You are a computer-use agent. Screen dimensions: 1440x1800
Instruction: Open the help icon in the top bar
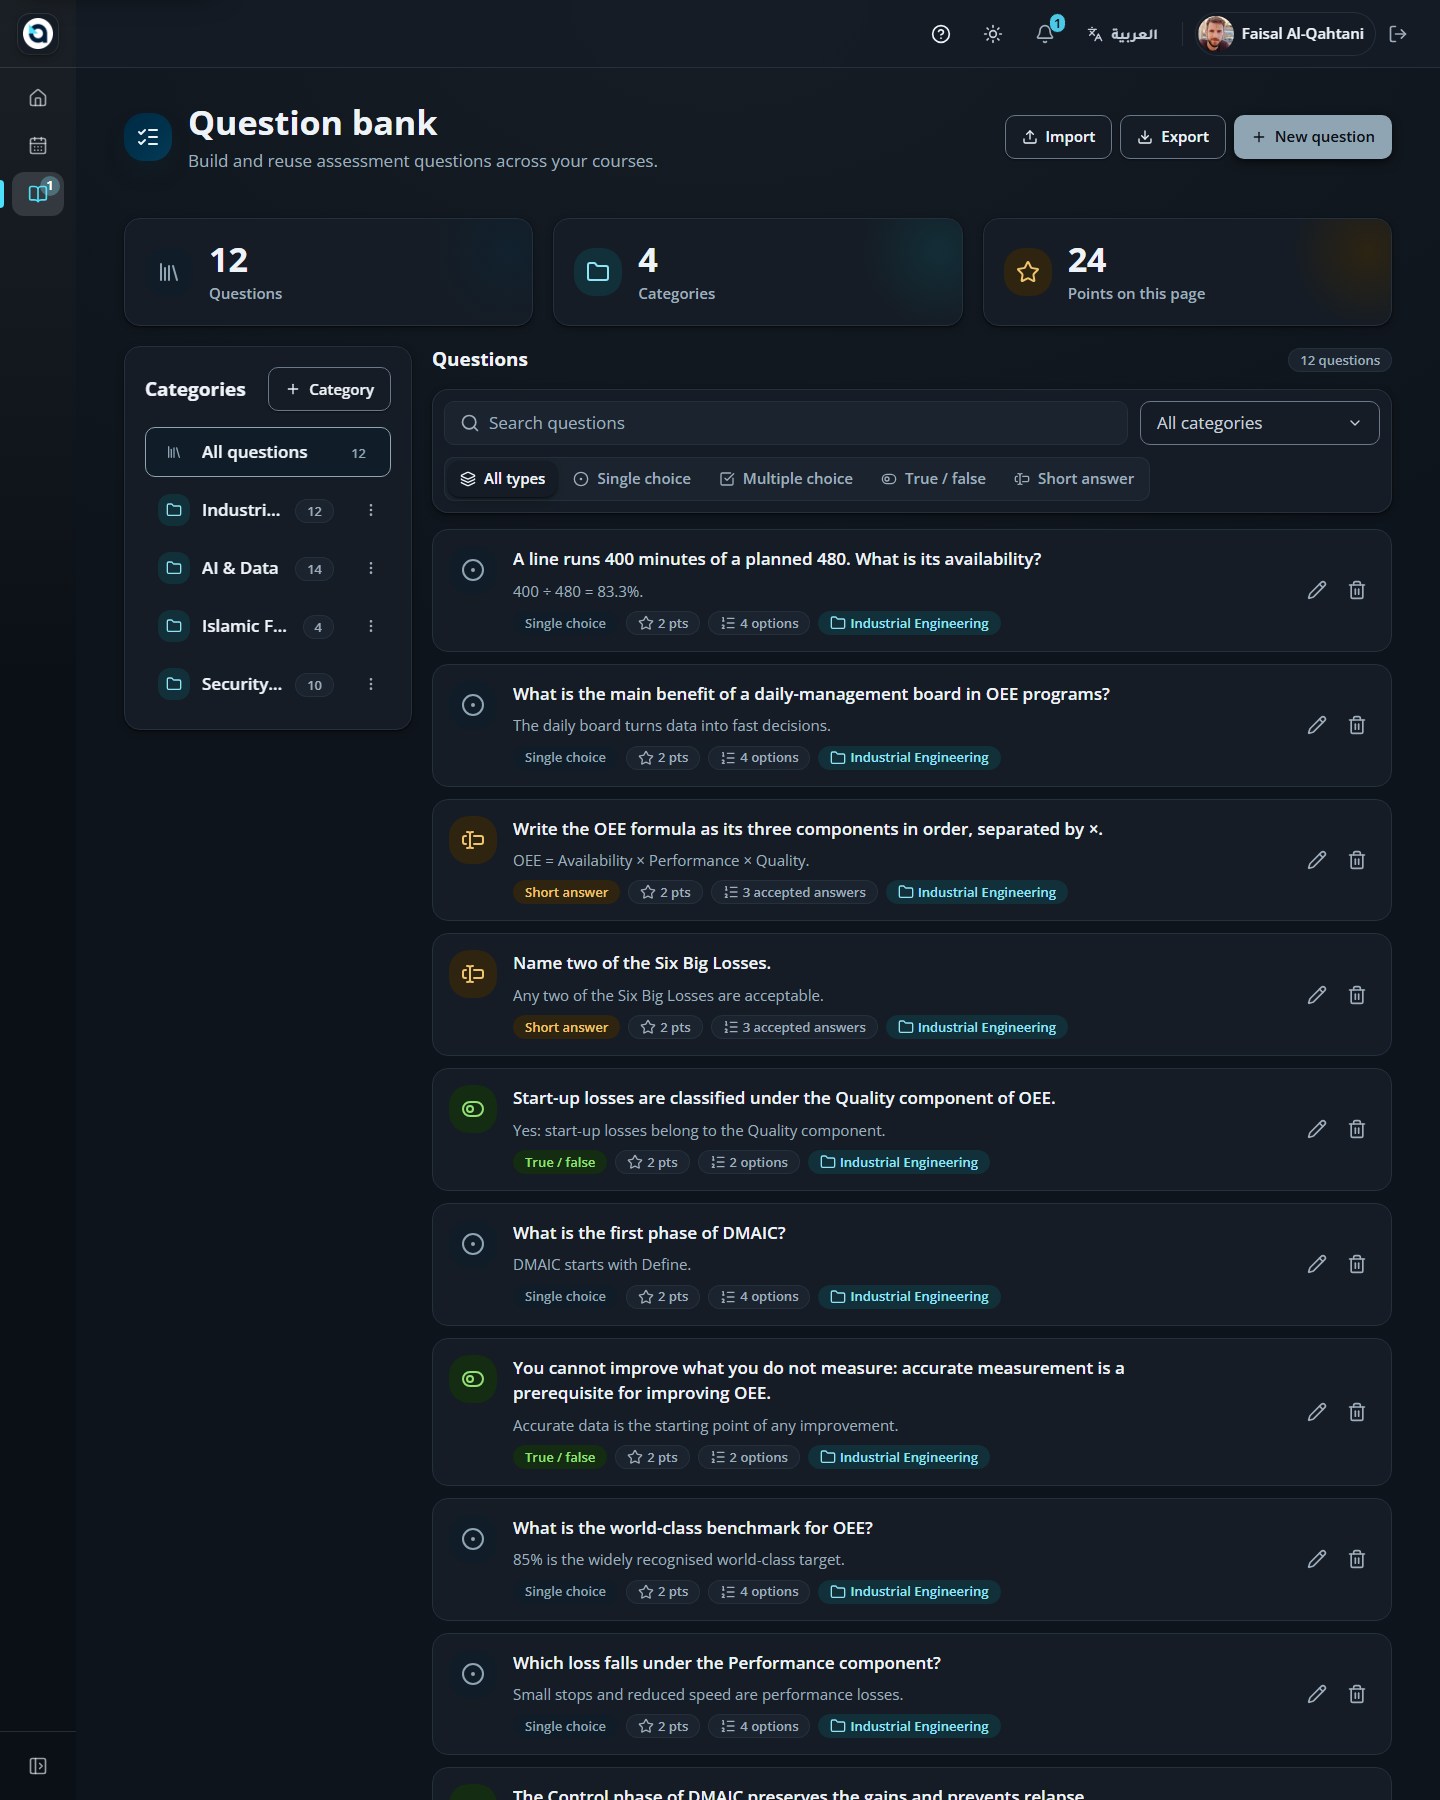[940, 34]
